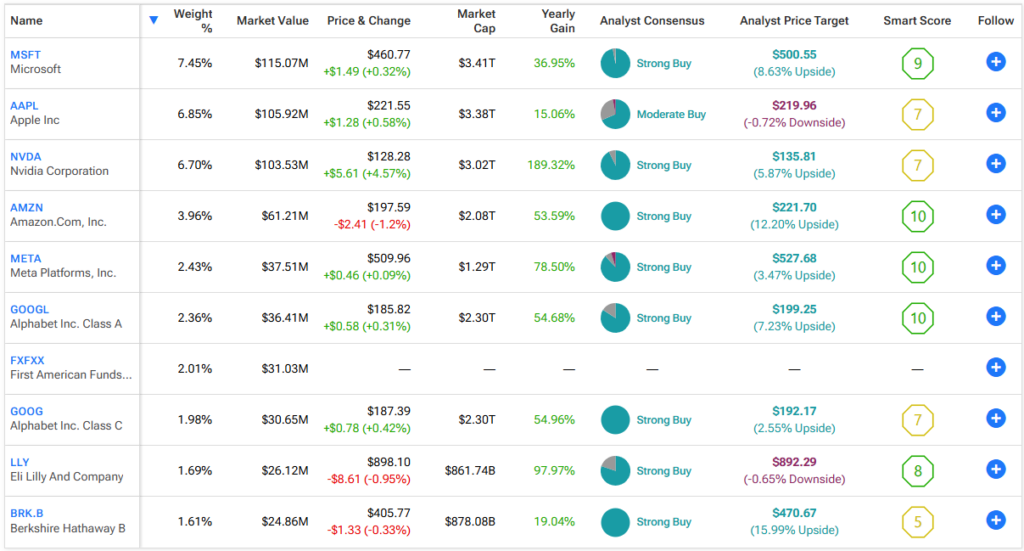1024x551 pixels.
Task: Click the blue sort arrow beside Weight
Action: pyautogui.click(x=153, y=20)
